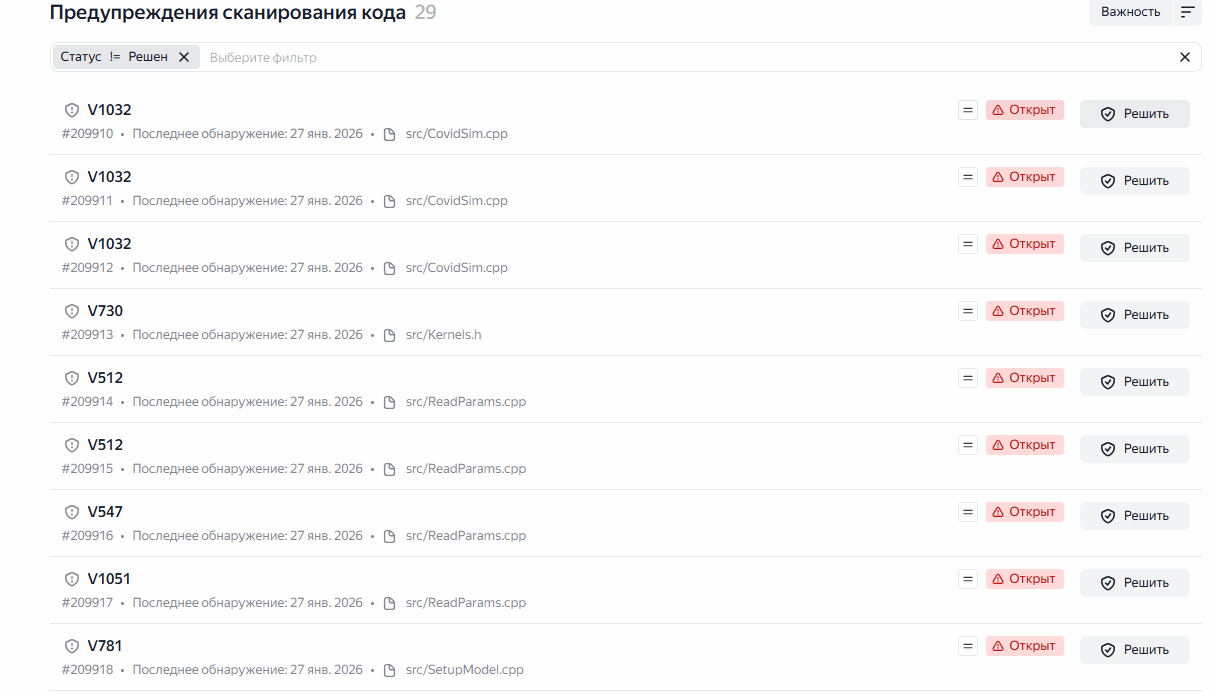Click Решить on warning #209917

[x=1135, y=583]
